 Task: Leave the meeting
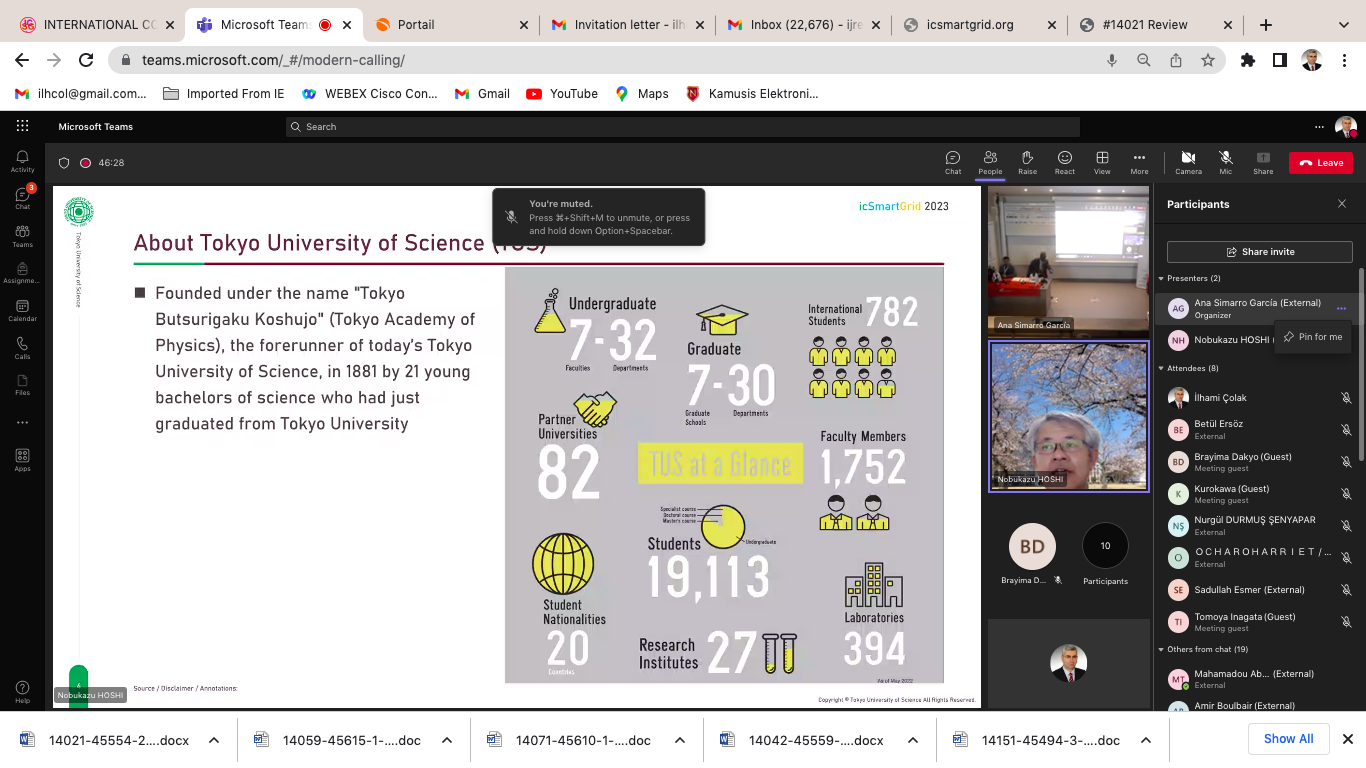1321,163
